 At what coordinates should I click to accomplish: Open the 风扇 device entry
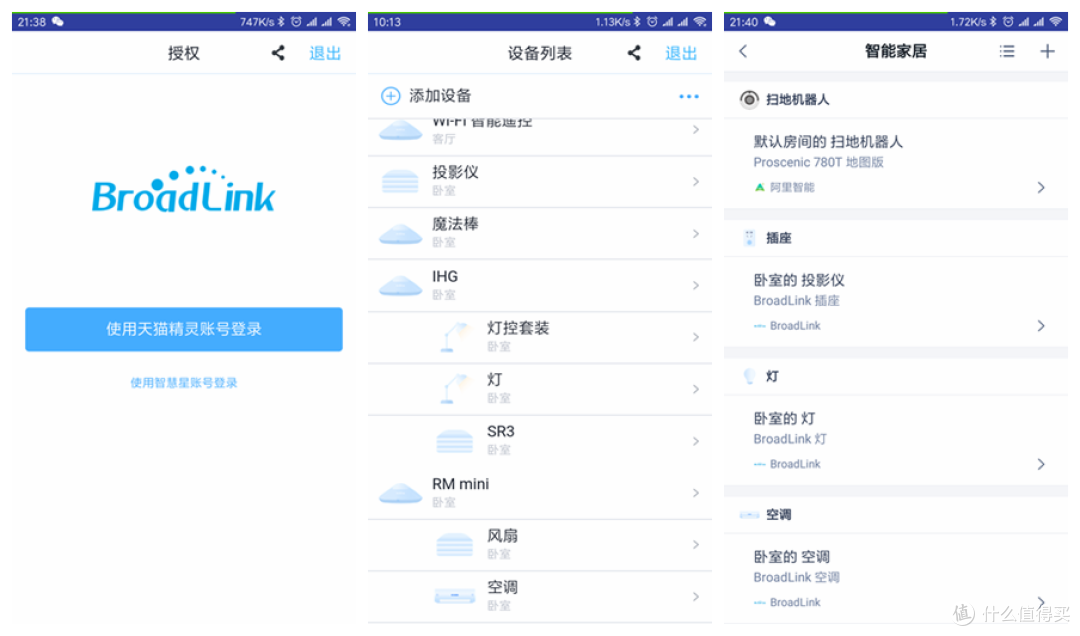[x=540, y=544]
